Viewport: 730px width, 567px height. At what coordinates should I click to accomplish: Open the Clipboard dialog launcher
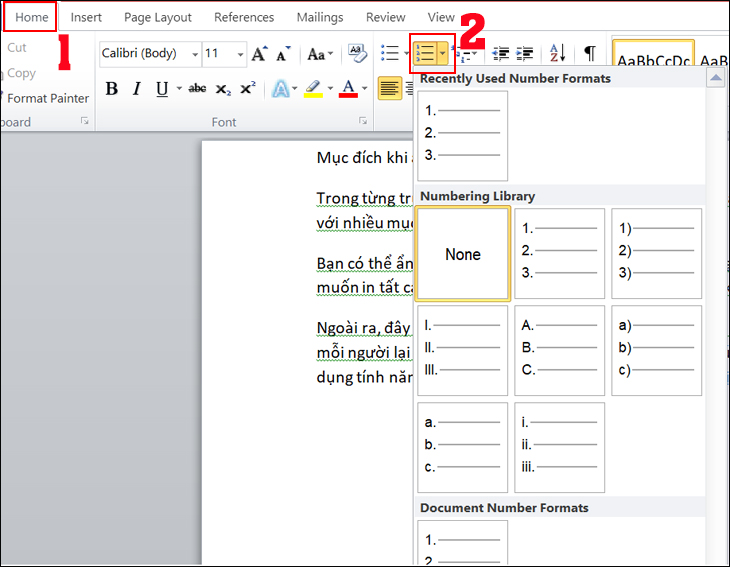pyautogui.click(x=84, y=121)
